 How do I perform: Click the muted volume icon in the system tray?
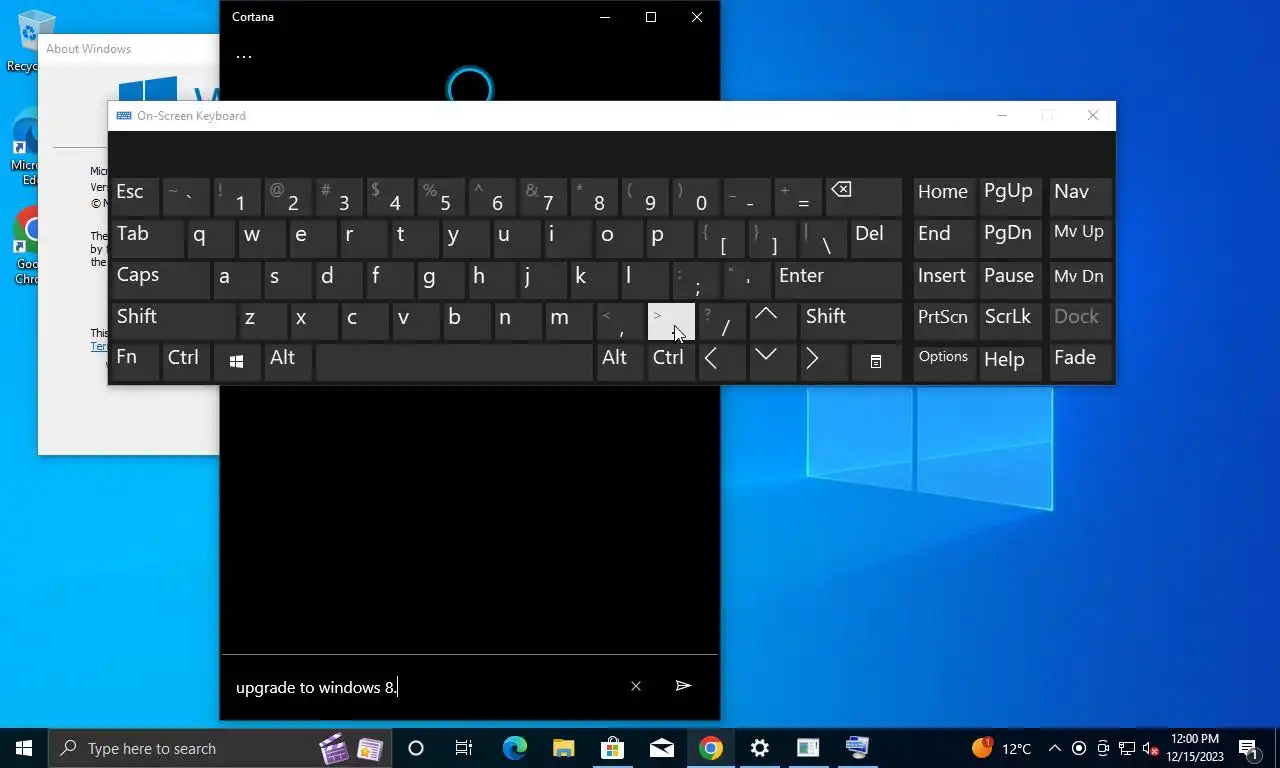pos(1151,748)
